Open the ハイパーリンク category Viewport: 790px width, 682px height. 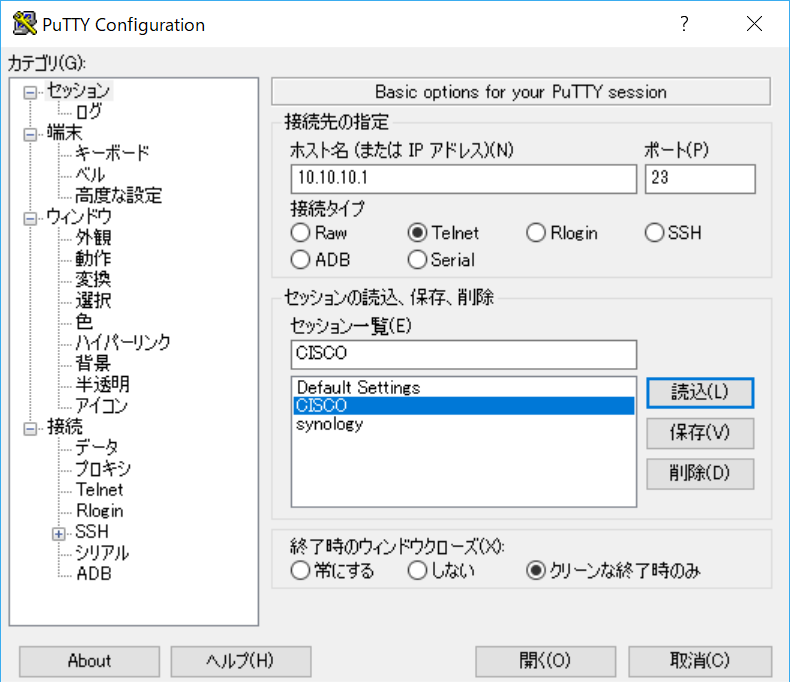pos(123,343)
